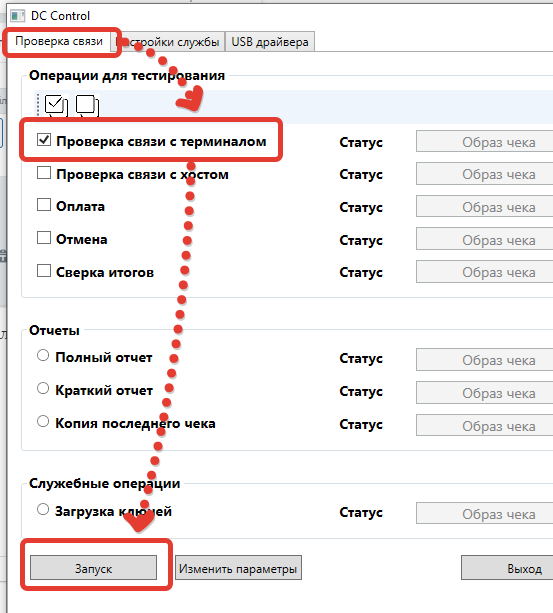Screen dimensions: 553x613
Task: Open the USB драйвера tab
Action: click(270, 42)
